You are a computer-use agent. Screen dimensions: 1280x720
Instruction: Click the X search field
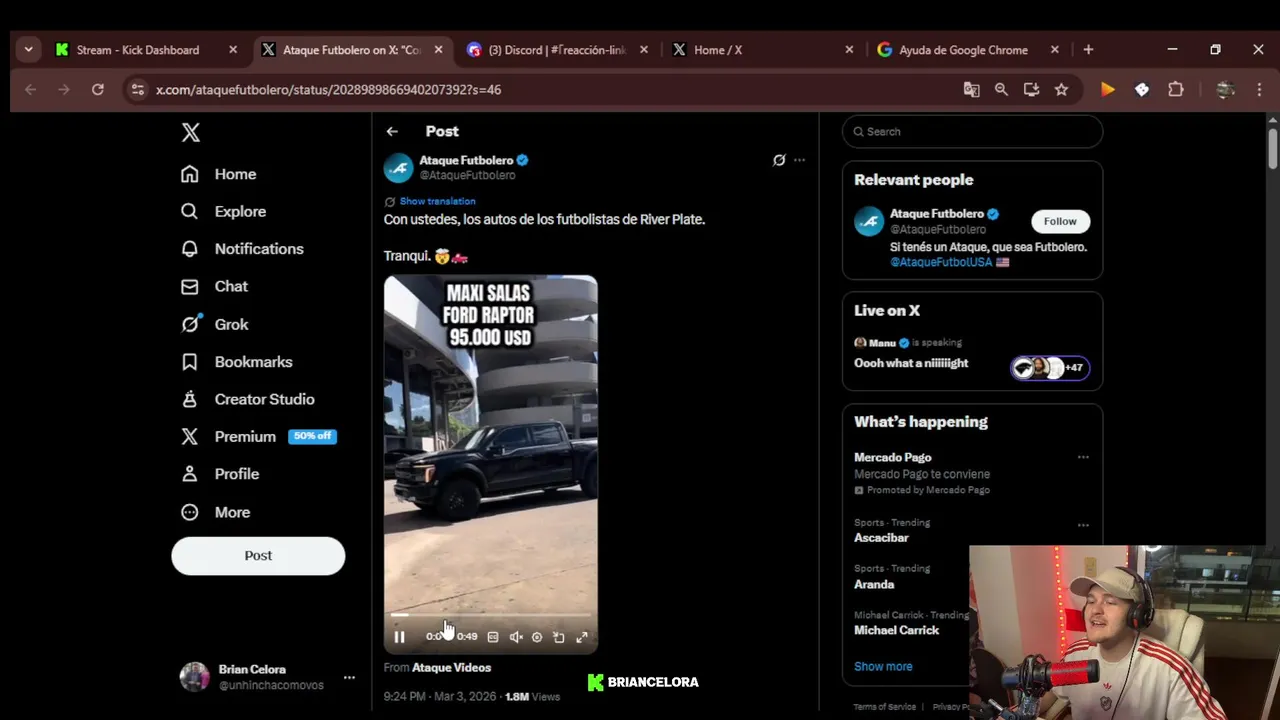(972, 131)
